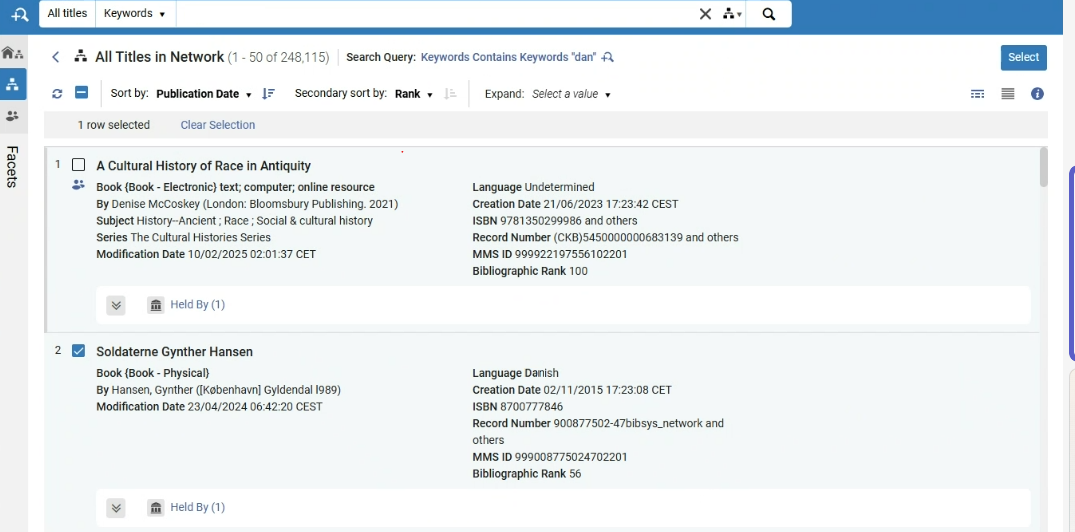Toggle secondary sort direction icon
The width and height of the screenshot is (1075, 532).
[450, 94]
